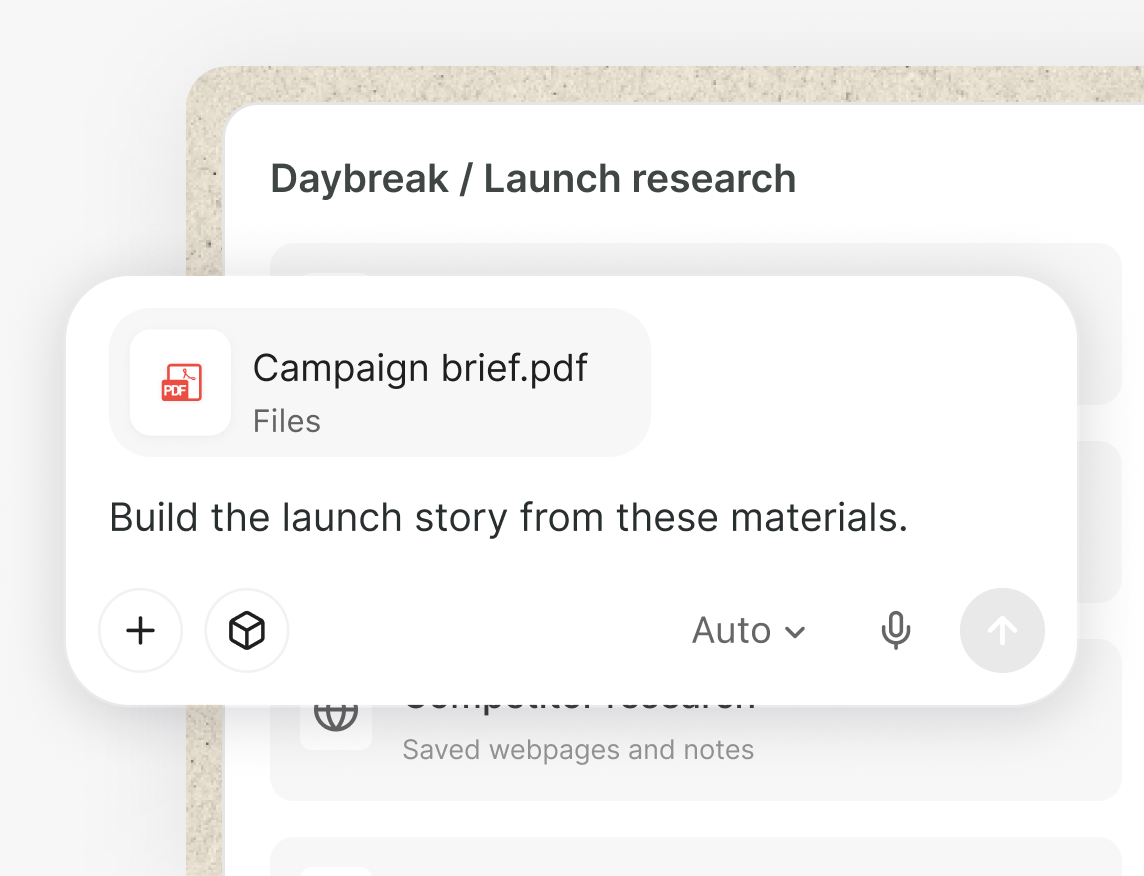Click the card edge right of the composer
This screenshot has width=1144, height=876.
click(x=1100, y=522)
